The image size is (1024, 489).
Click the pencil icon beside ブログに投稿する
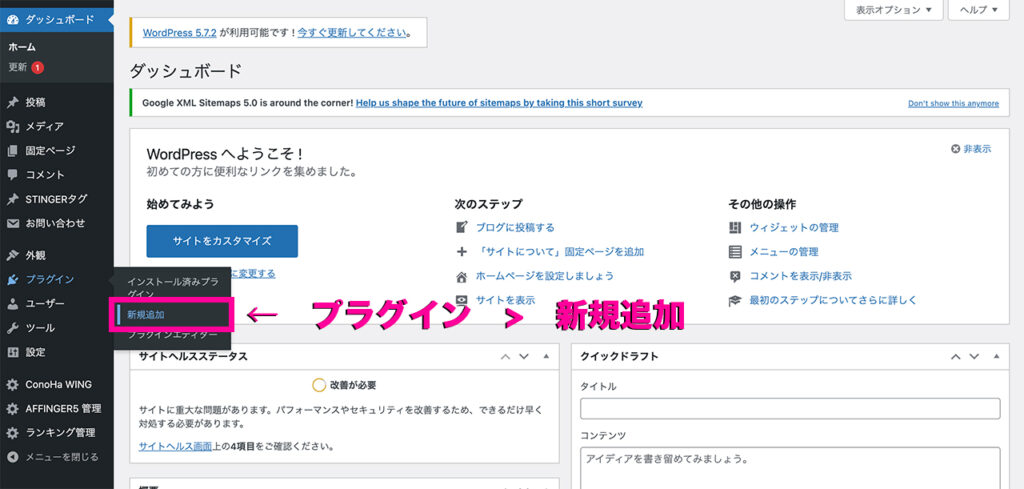coord(462,227)
